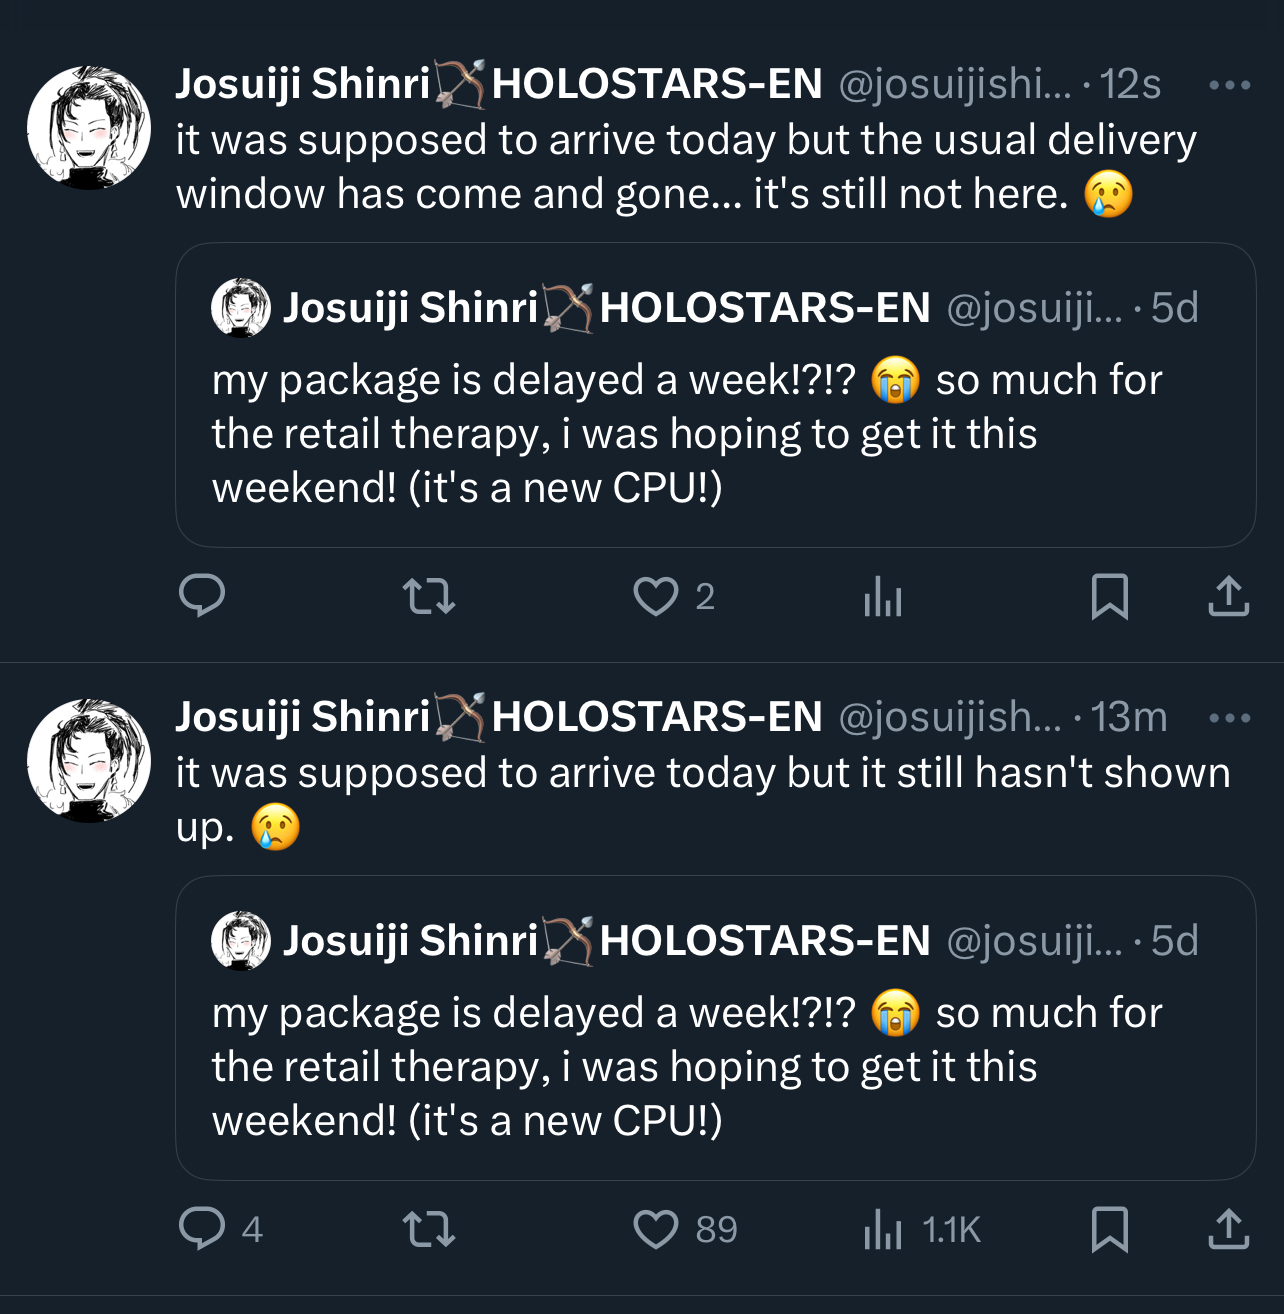This screenshot has width=1284, height=1314.
Task: View analytics of the 12s-old tweet
Action: [x=882, y=598]
